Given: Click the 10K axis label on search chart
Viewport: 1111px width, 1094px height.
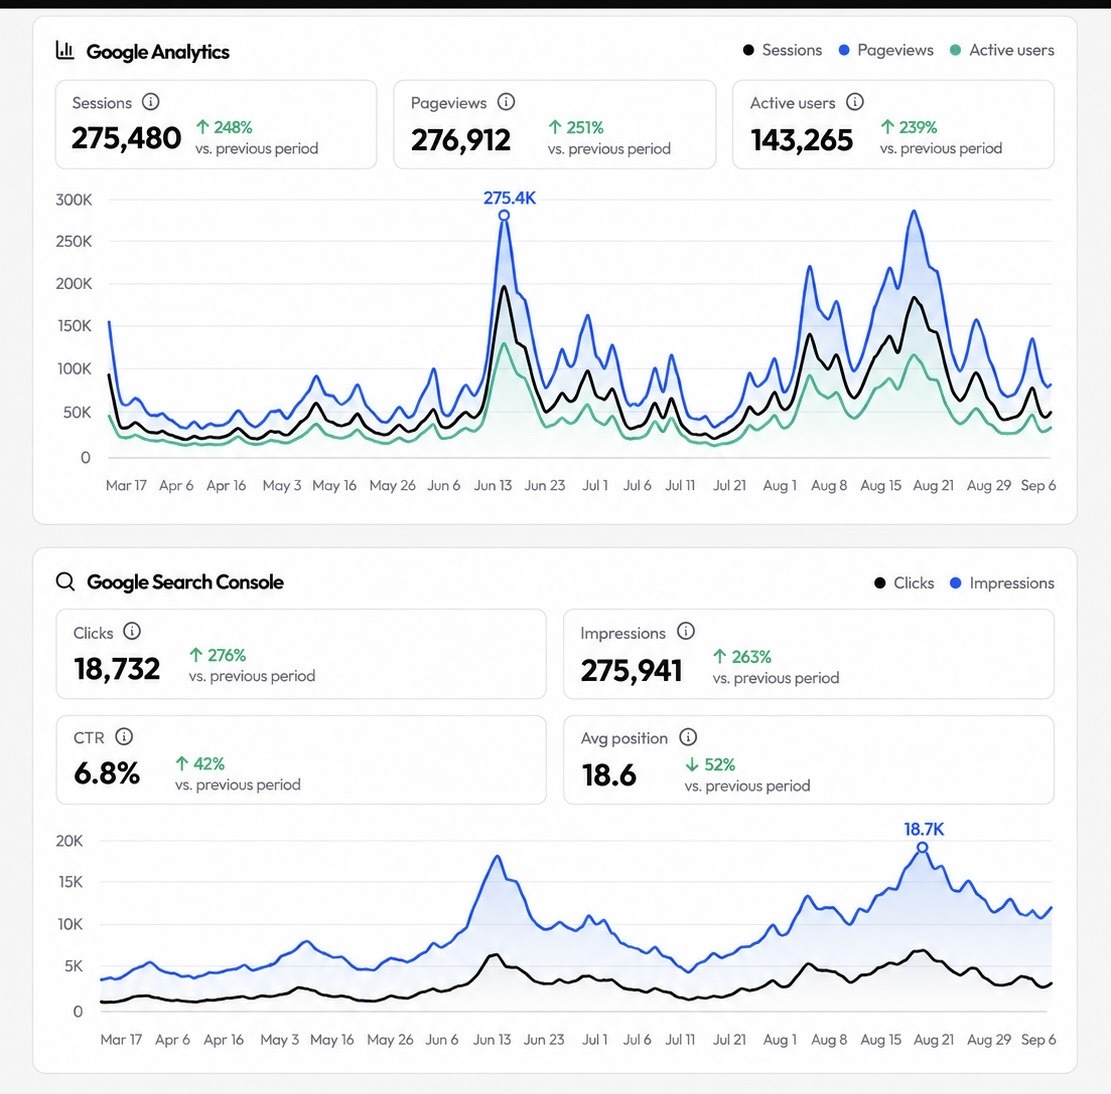Looking at the screenshot, I should coord(70,924).
